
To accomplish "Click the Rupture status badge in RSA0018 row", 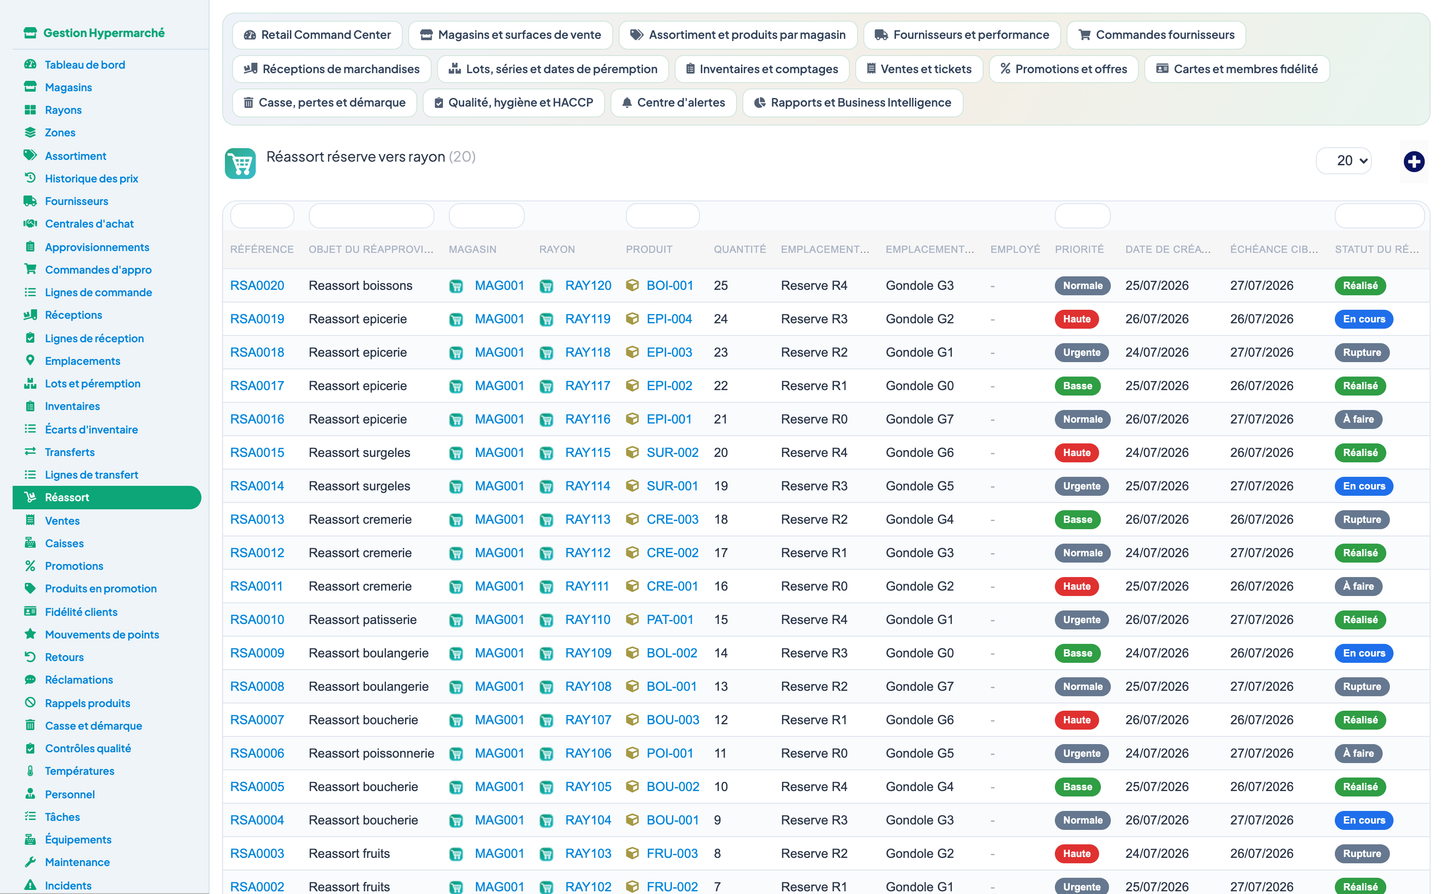I will point(1362,353).
